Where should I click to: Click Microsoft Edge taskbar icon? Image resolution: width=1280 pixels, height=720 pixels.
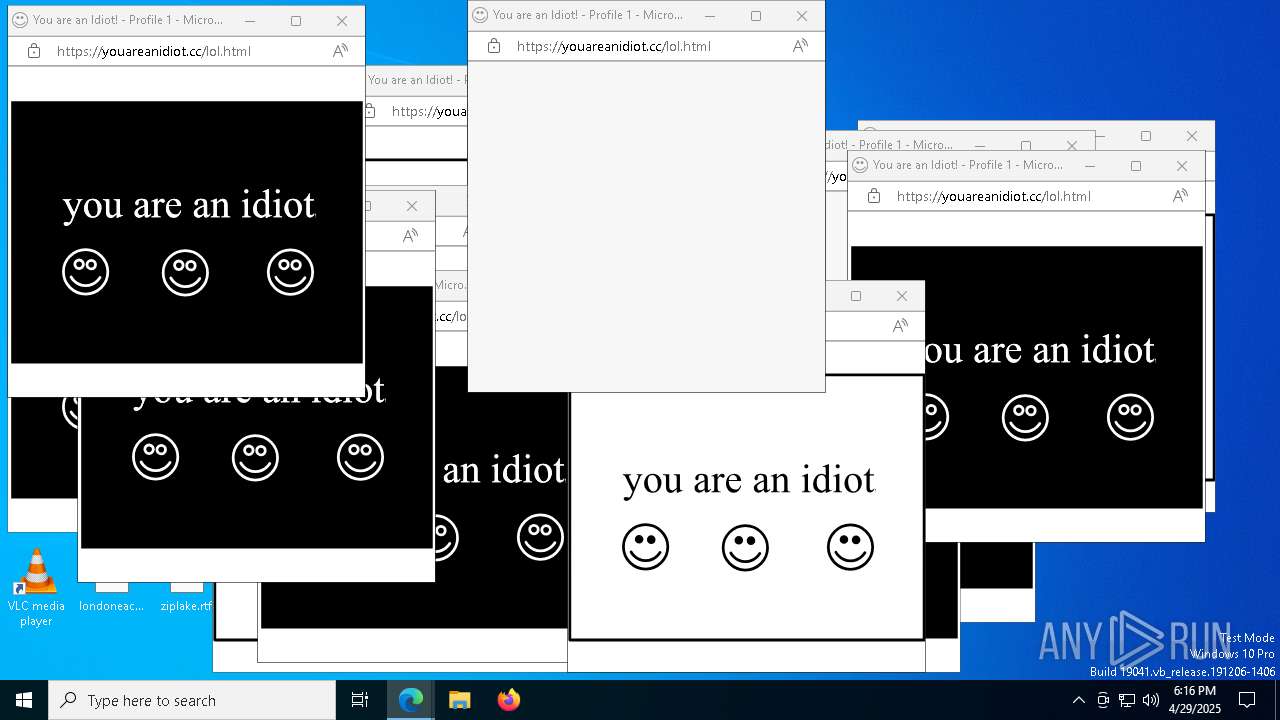click(x=411, y=700)
